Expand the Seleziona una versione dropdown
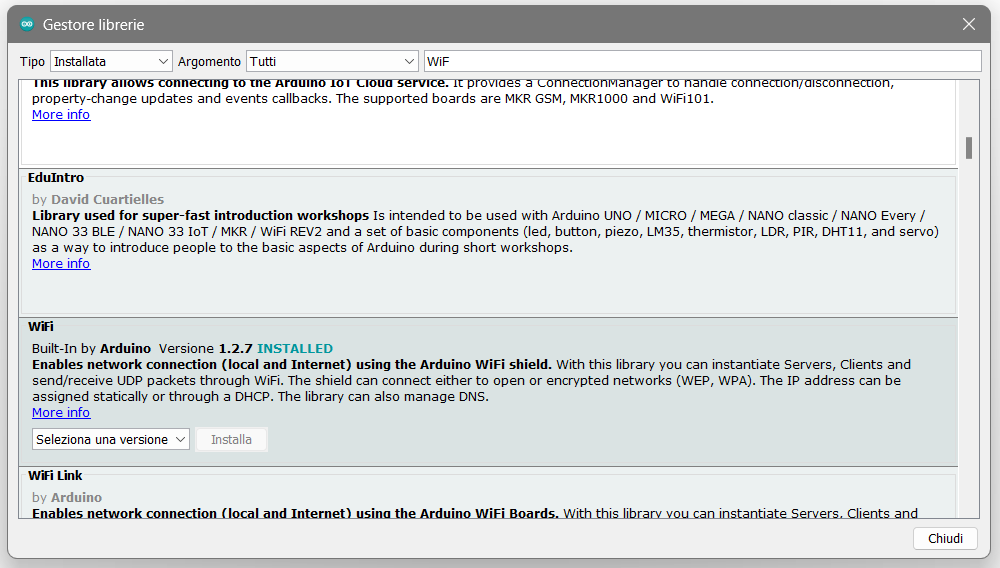This screenshot has width=1000, height=568. (x=111, y=439)
